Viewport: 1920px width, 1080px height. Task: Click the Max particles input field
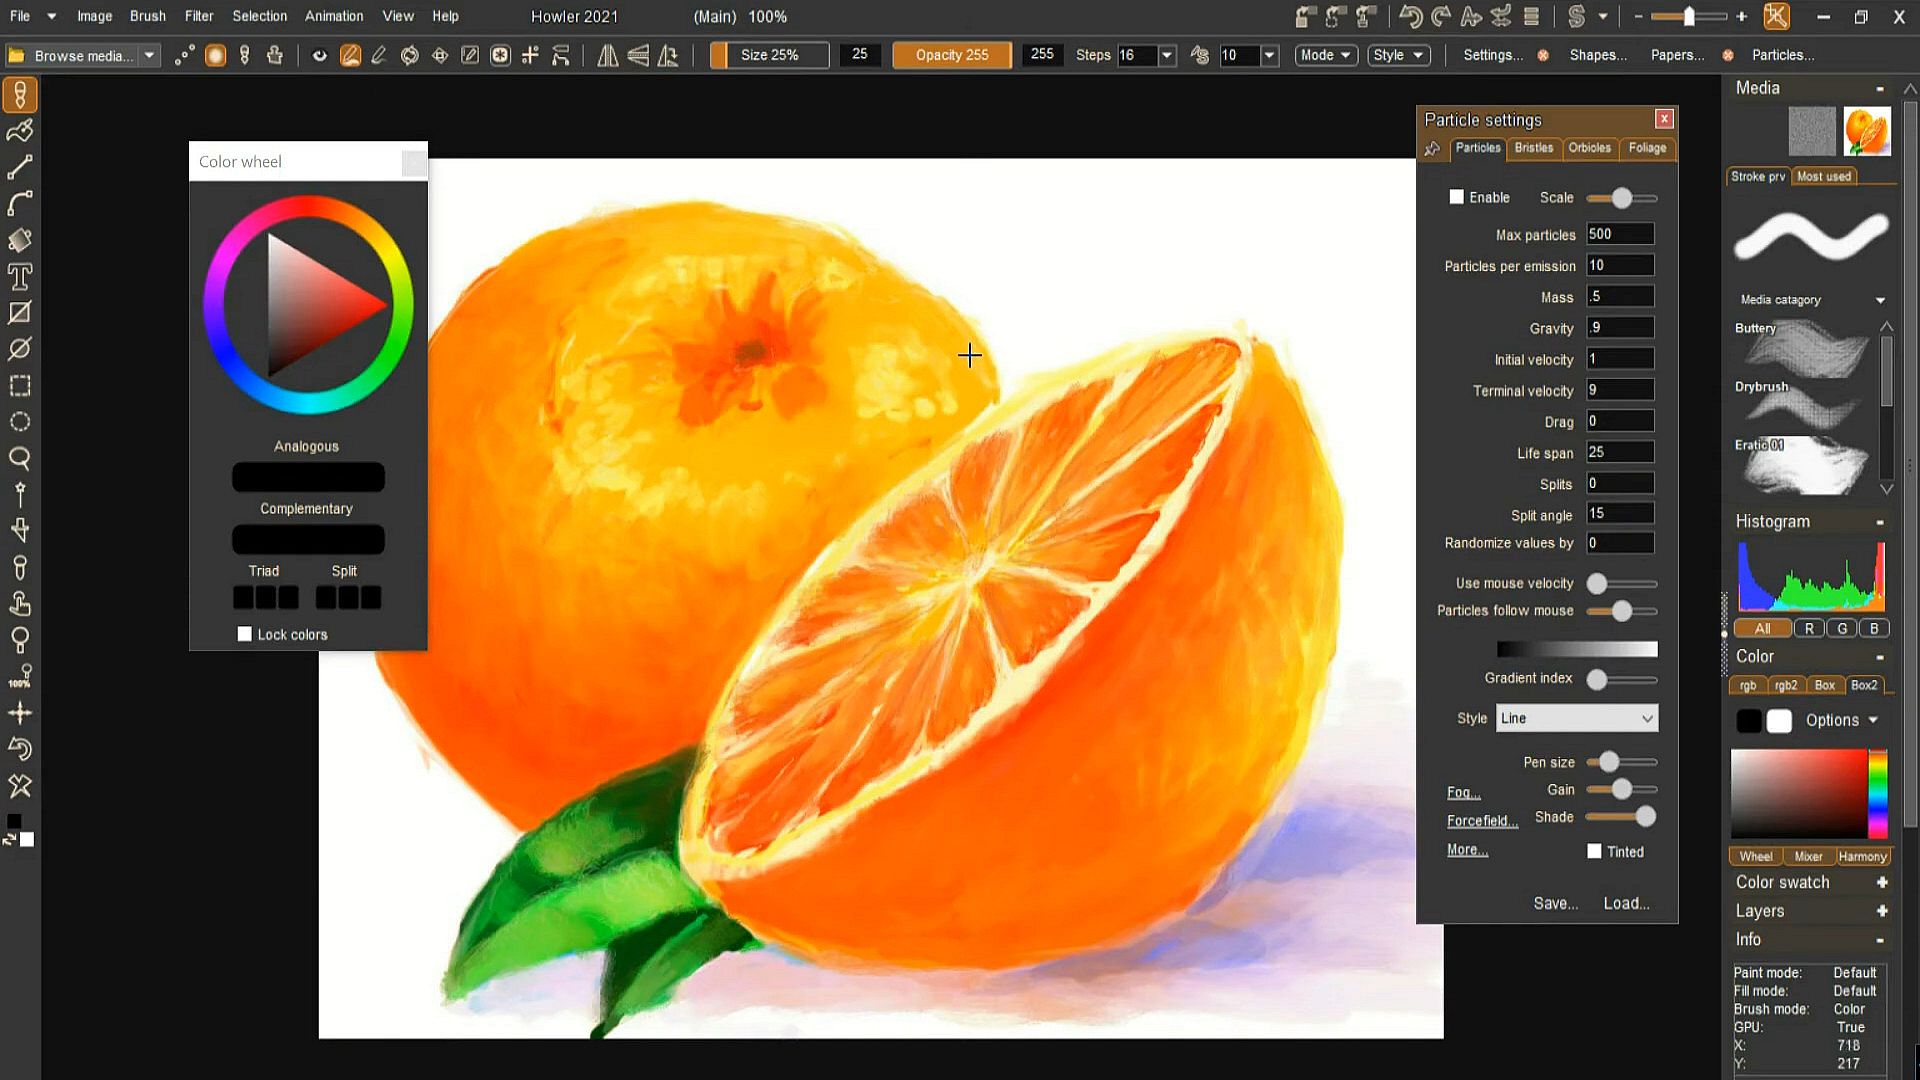(1620, 234)
